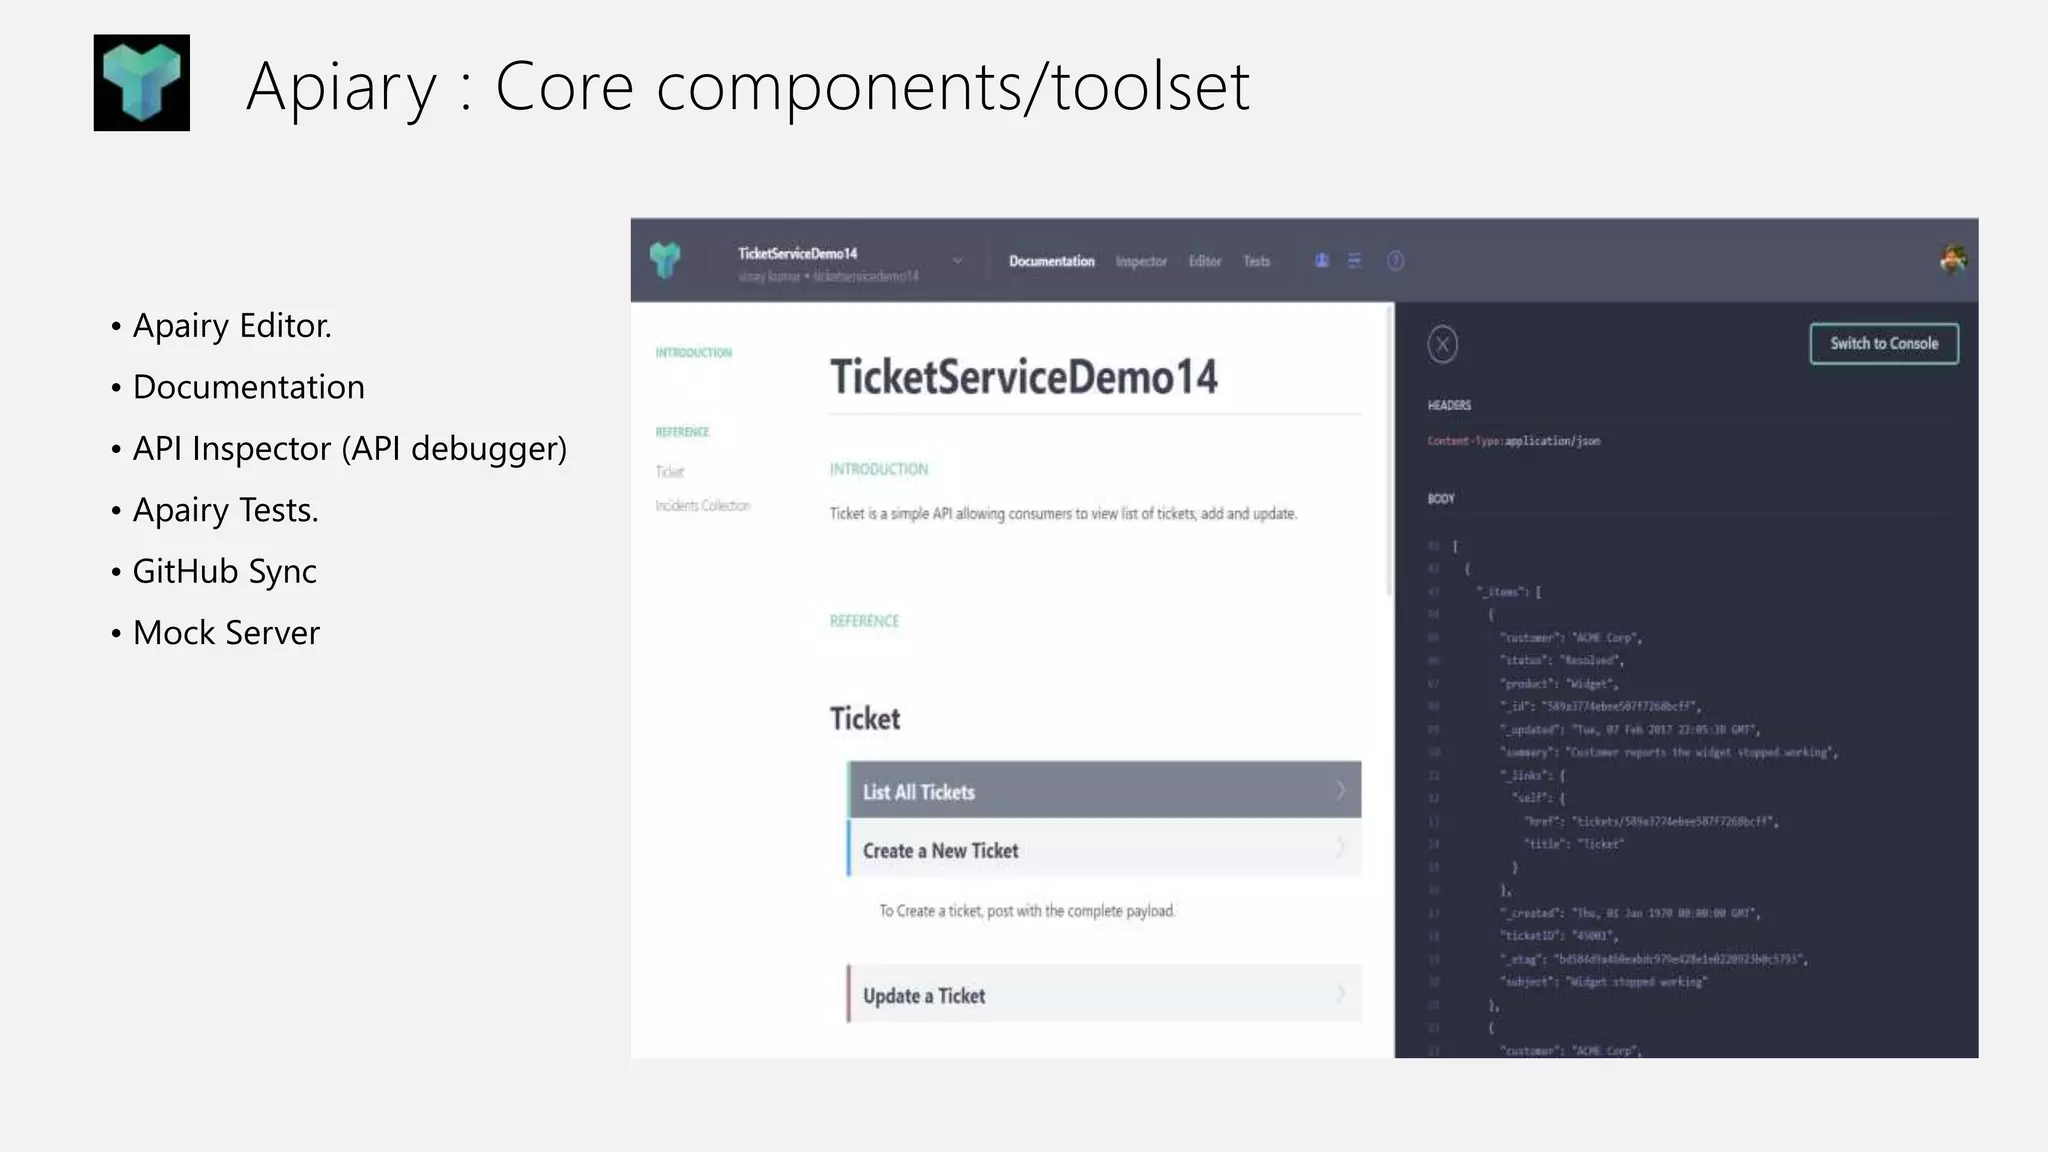The height and width of the screenshot is (1152, 2048).
Task: Click the BODY label in the response panel
Action: (x=1441, y=498)
